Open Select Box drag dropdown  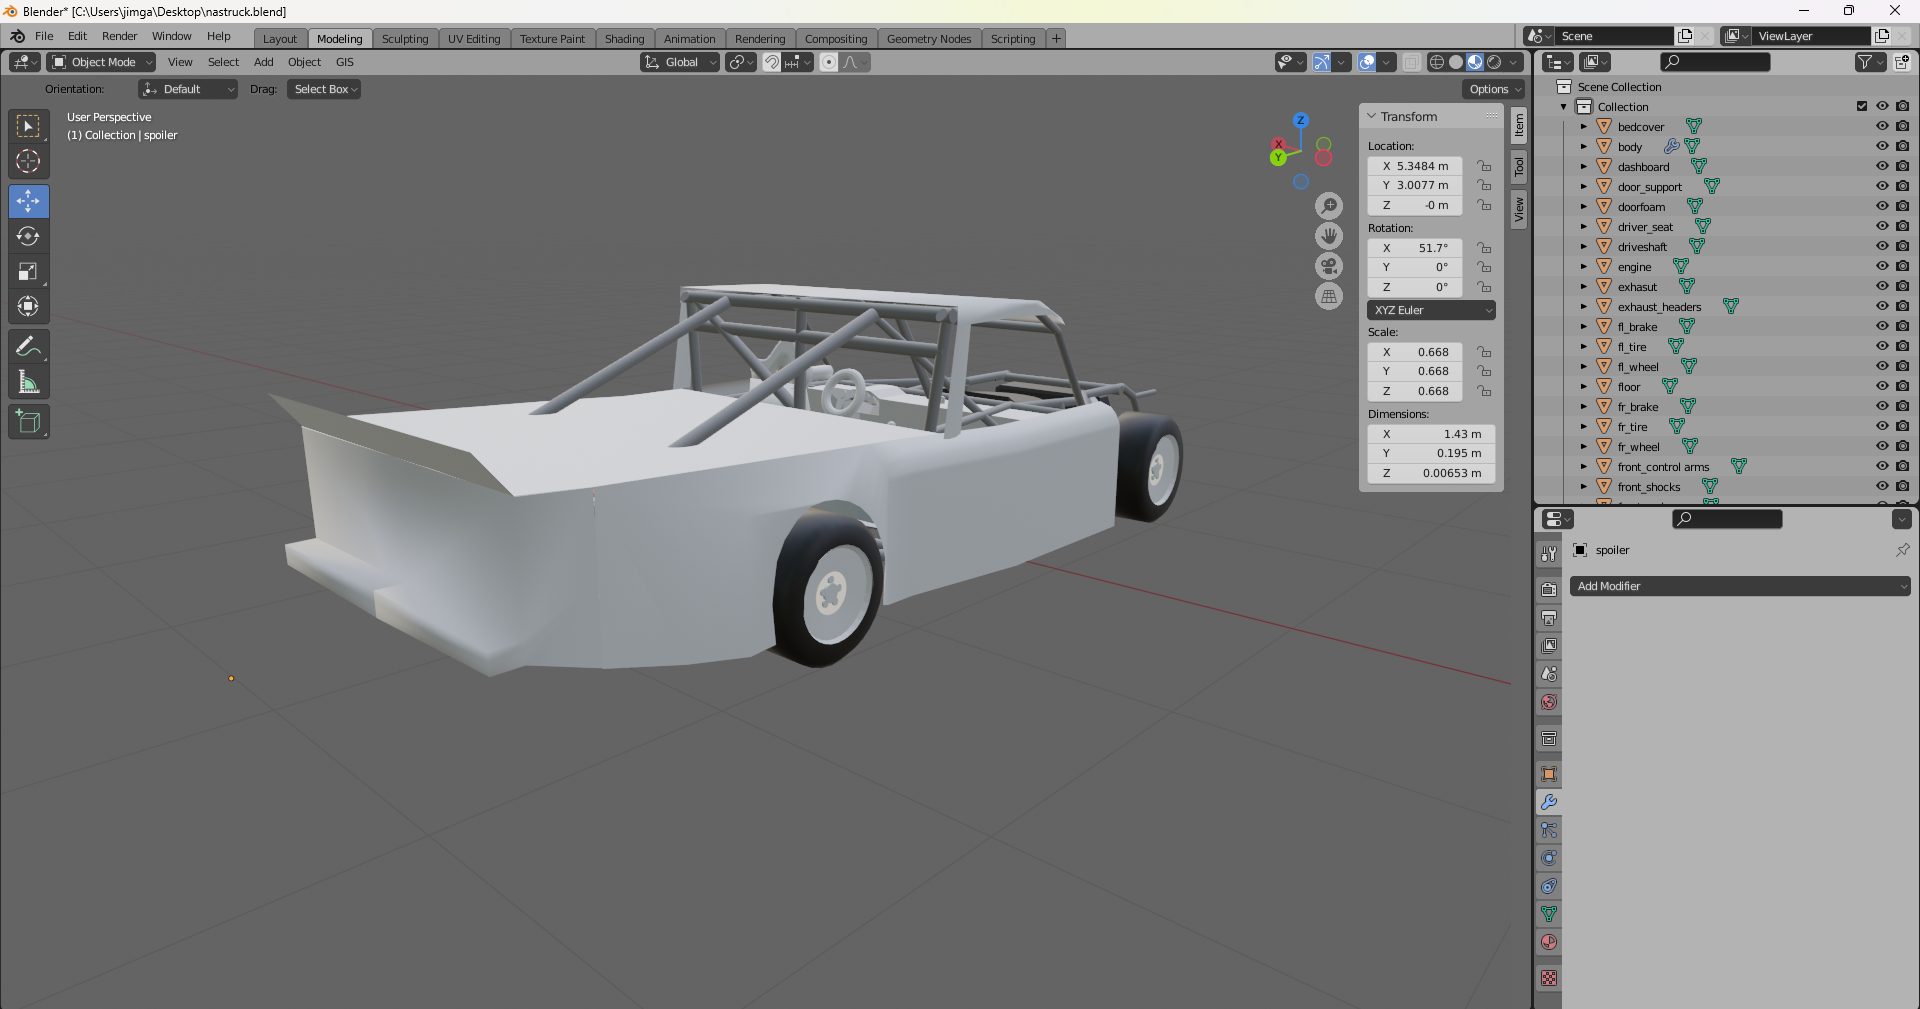pyautogui.click(x=325, y=89)
